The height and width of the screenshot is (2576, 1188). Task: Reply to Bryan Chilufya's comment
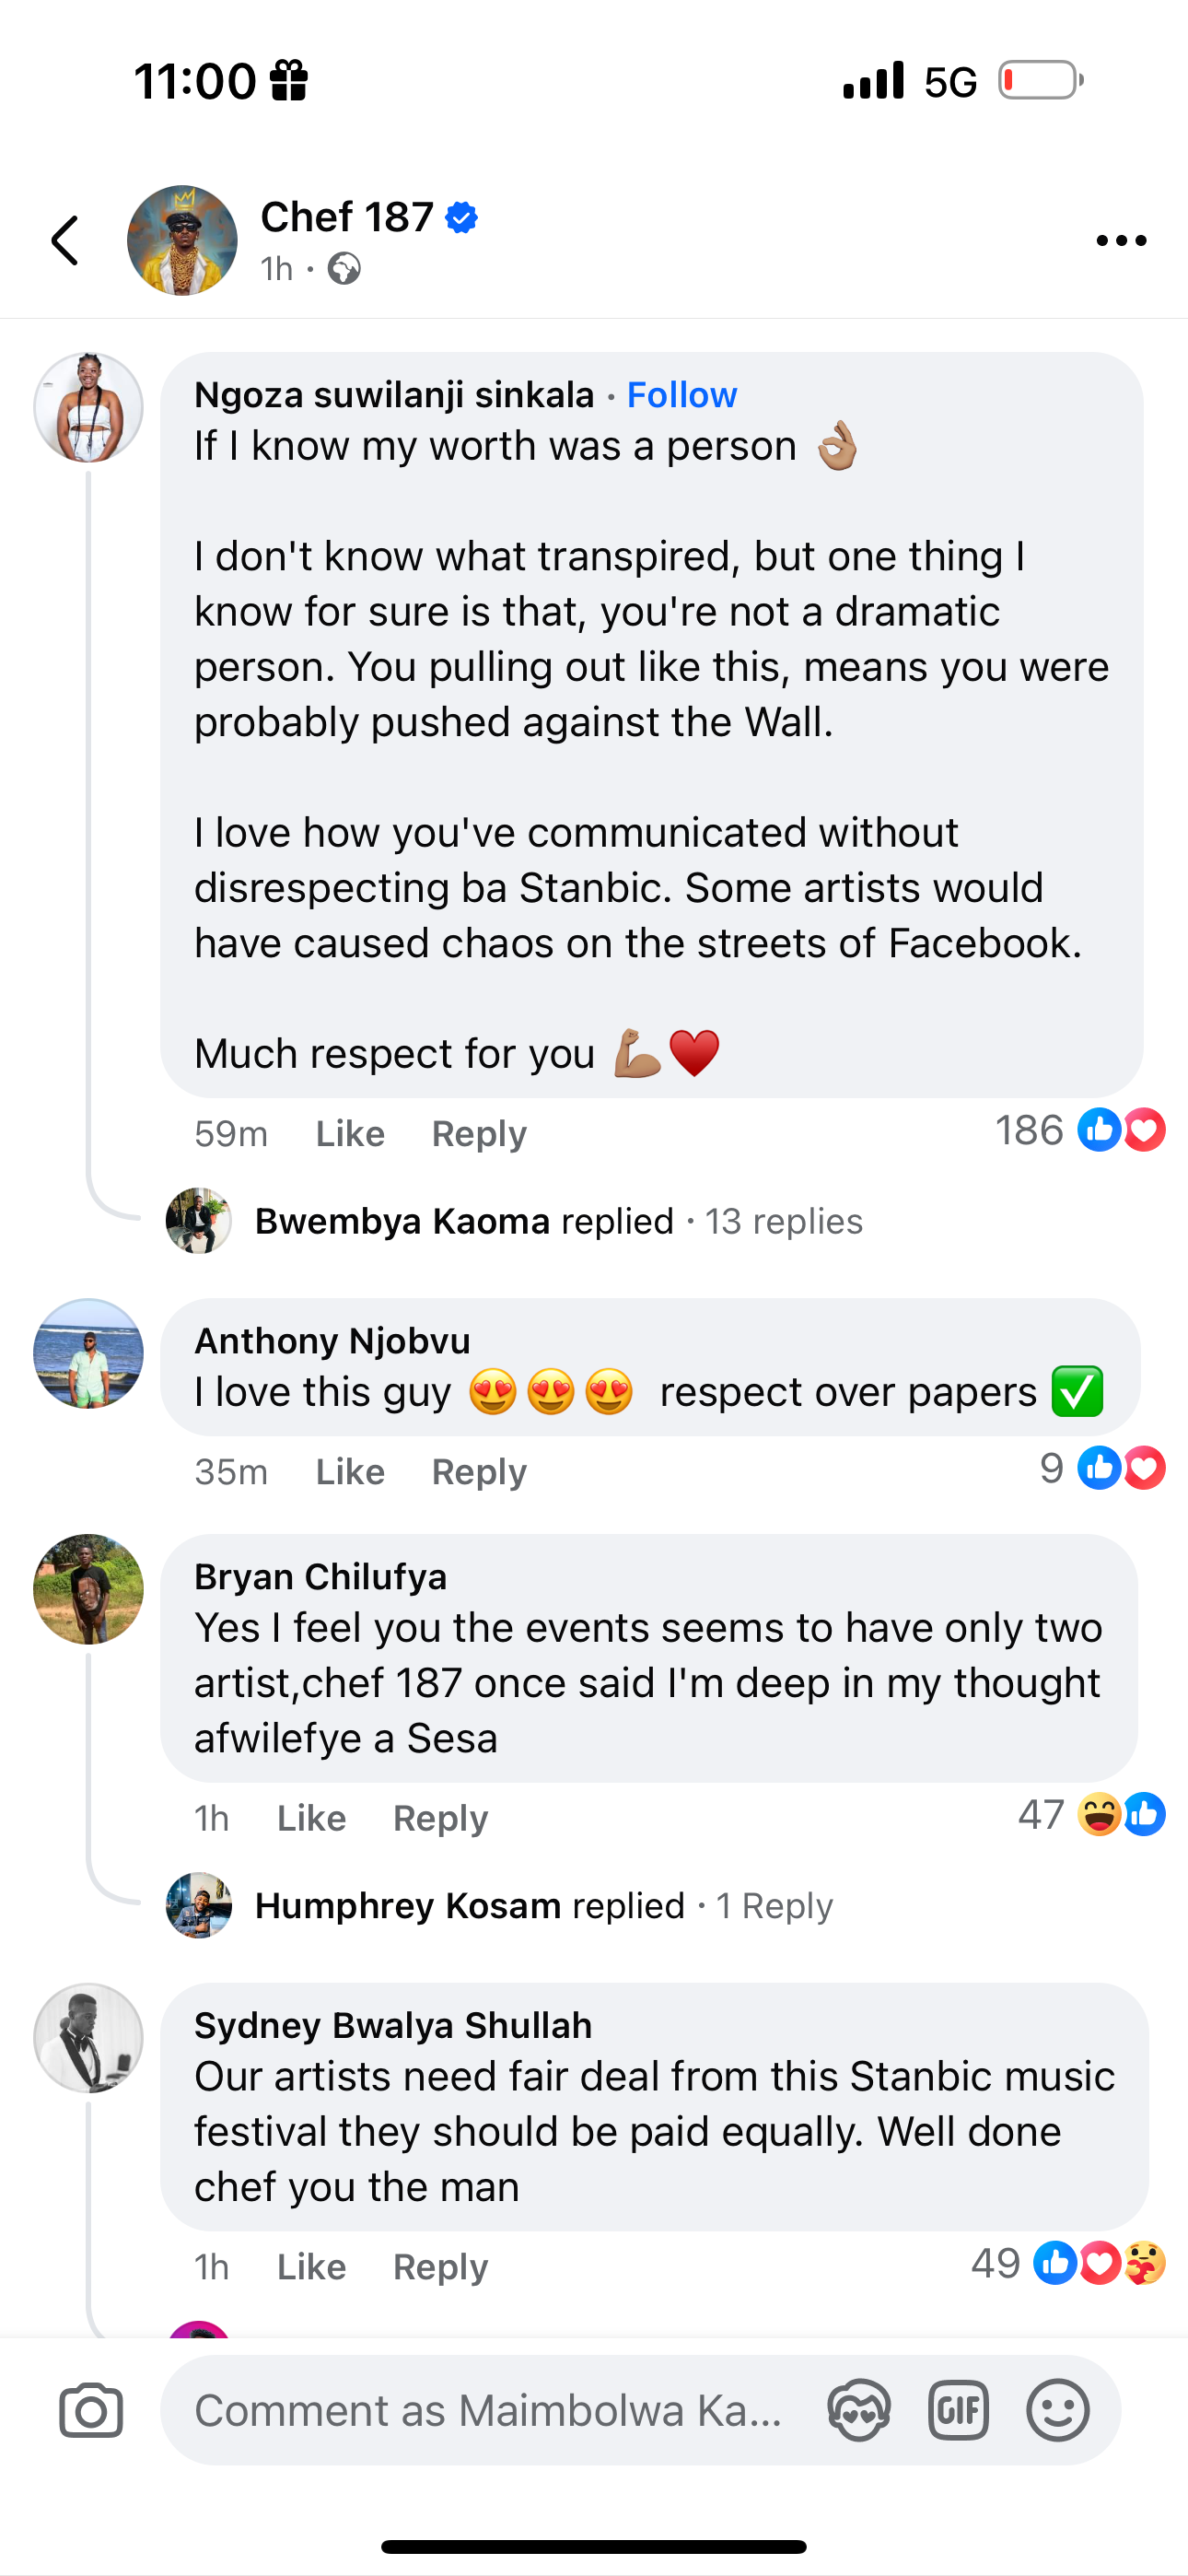tap(440, 1818)
